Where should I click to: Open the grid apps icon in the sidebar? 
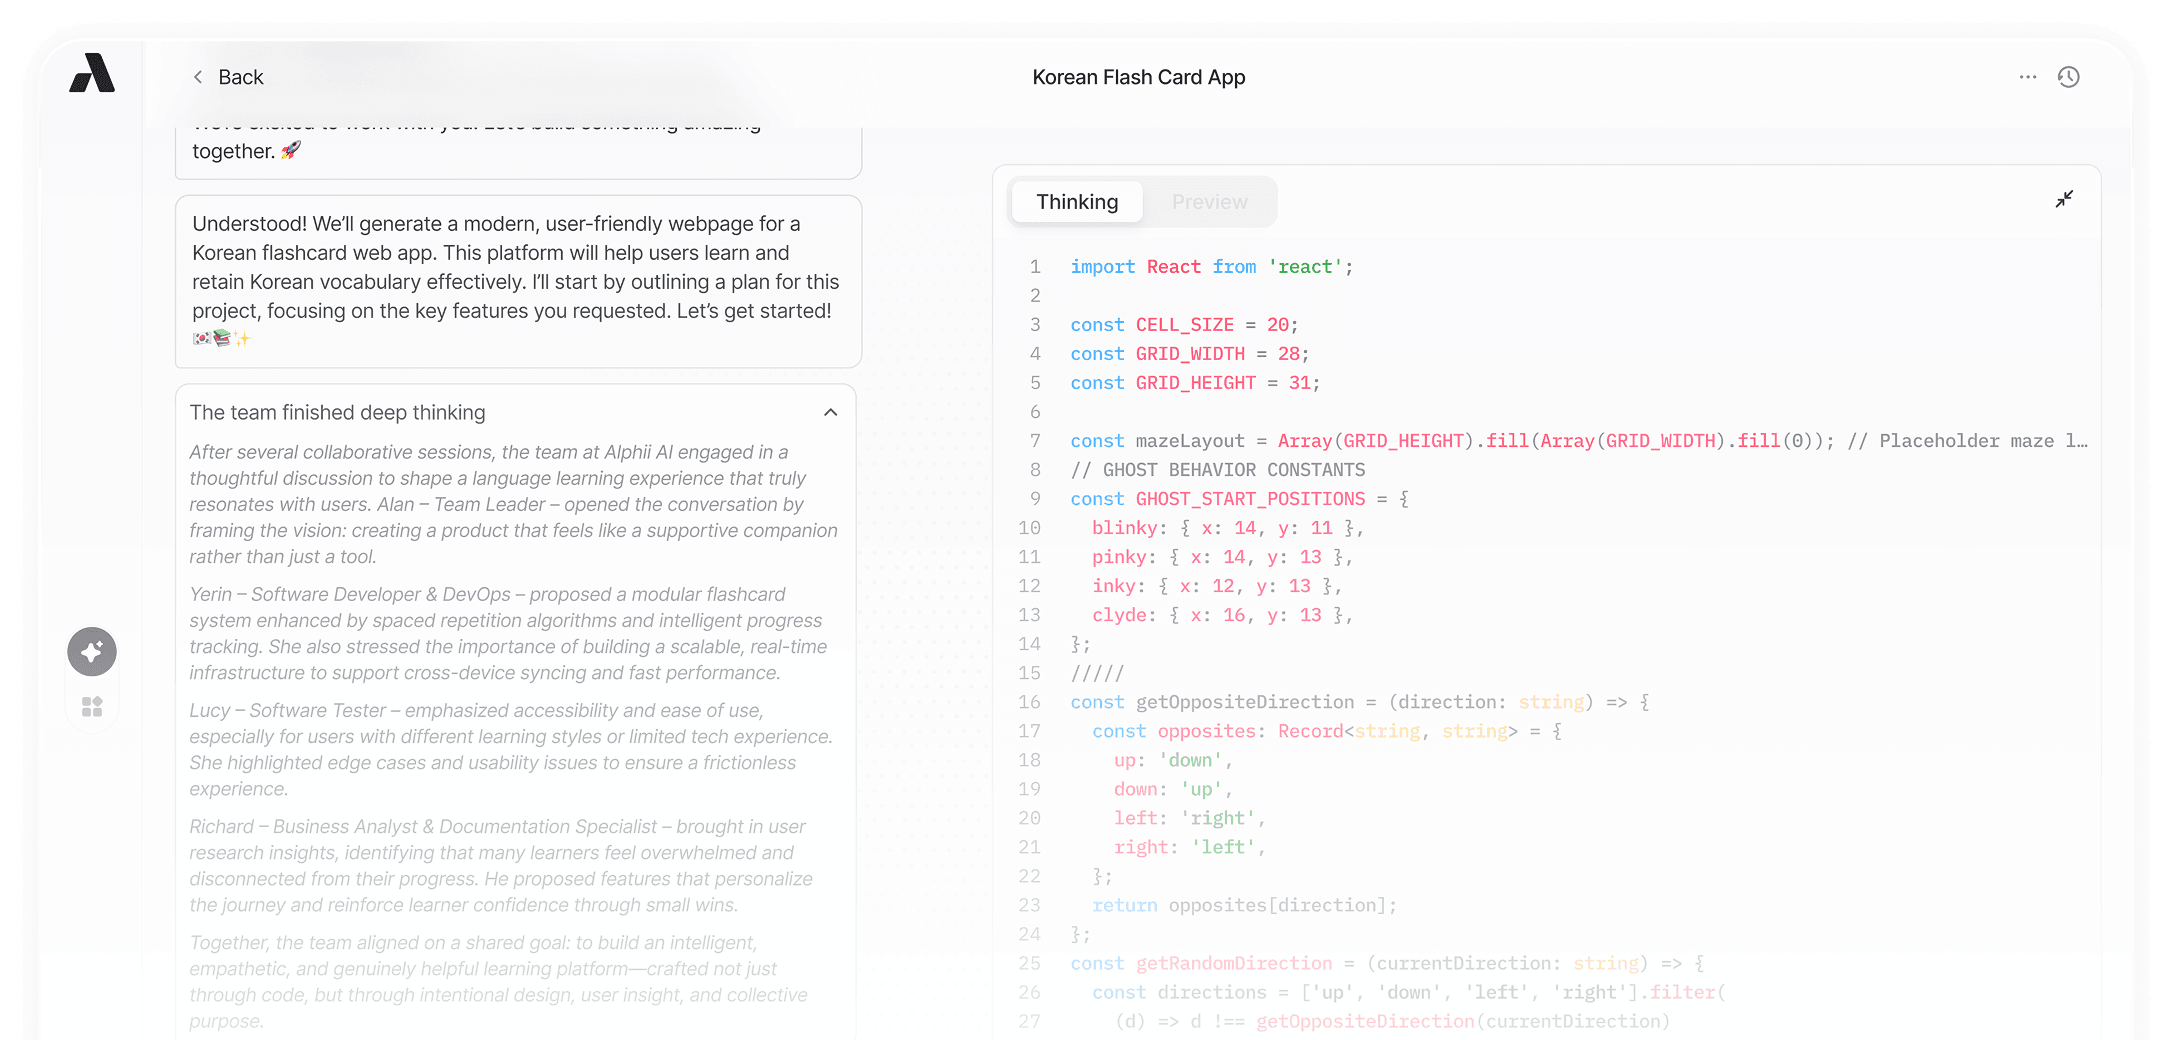tap(92, 707)
